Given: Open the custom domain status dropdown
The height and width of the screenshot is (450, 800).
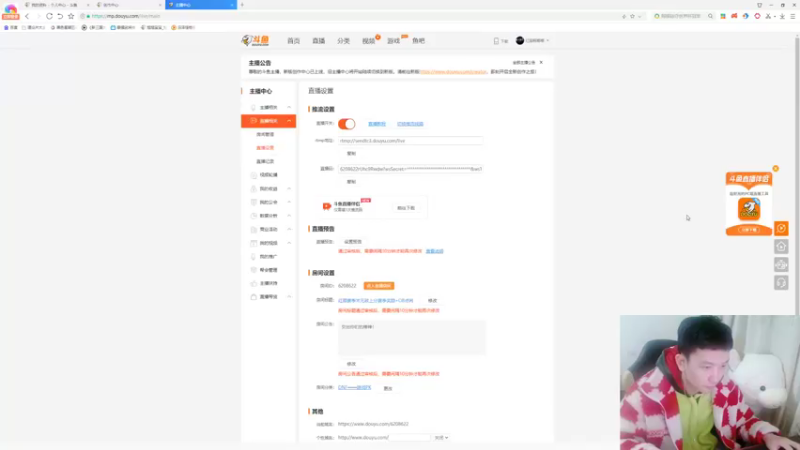Looking at the screenshot, I should [x=441, y=438].
